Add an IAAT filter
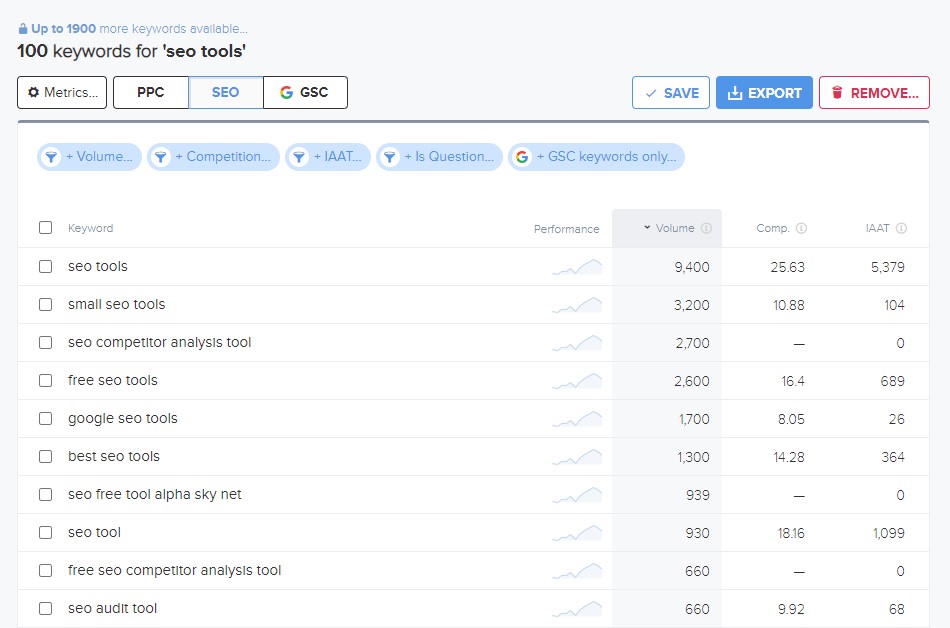The height and width of the screenshot is (628, 950). point(328,157)
